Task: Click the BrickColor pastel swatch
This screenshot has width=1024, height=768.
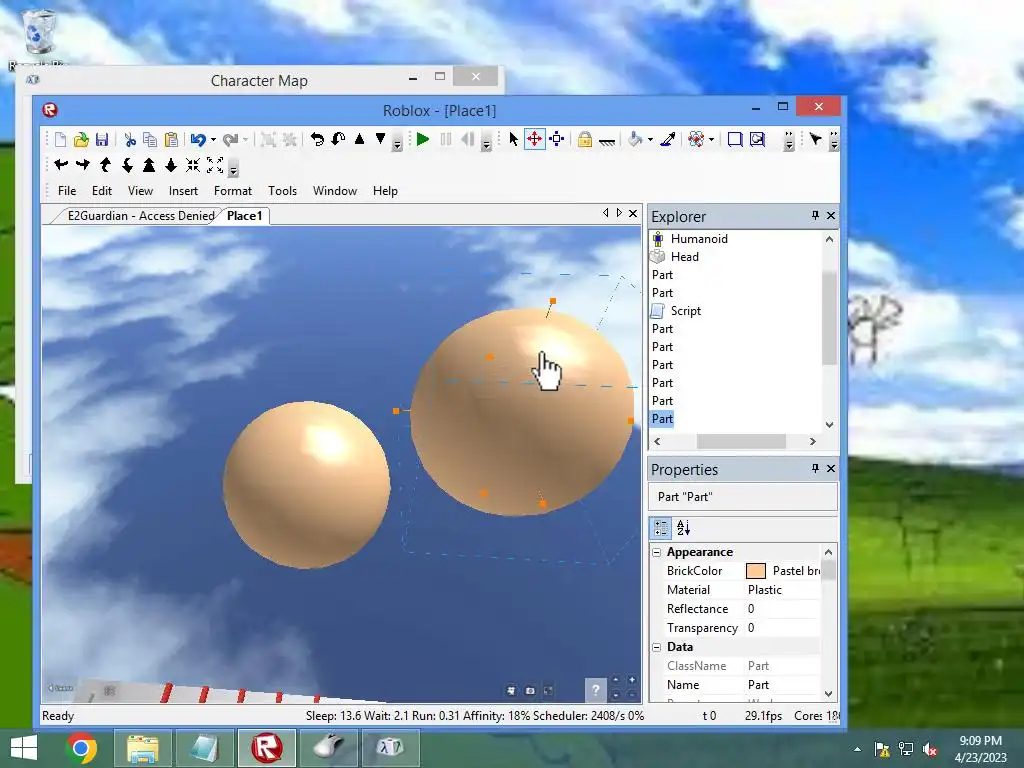Action: pyautogui.click(x=756, y=571)
